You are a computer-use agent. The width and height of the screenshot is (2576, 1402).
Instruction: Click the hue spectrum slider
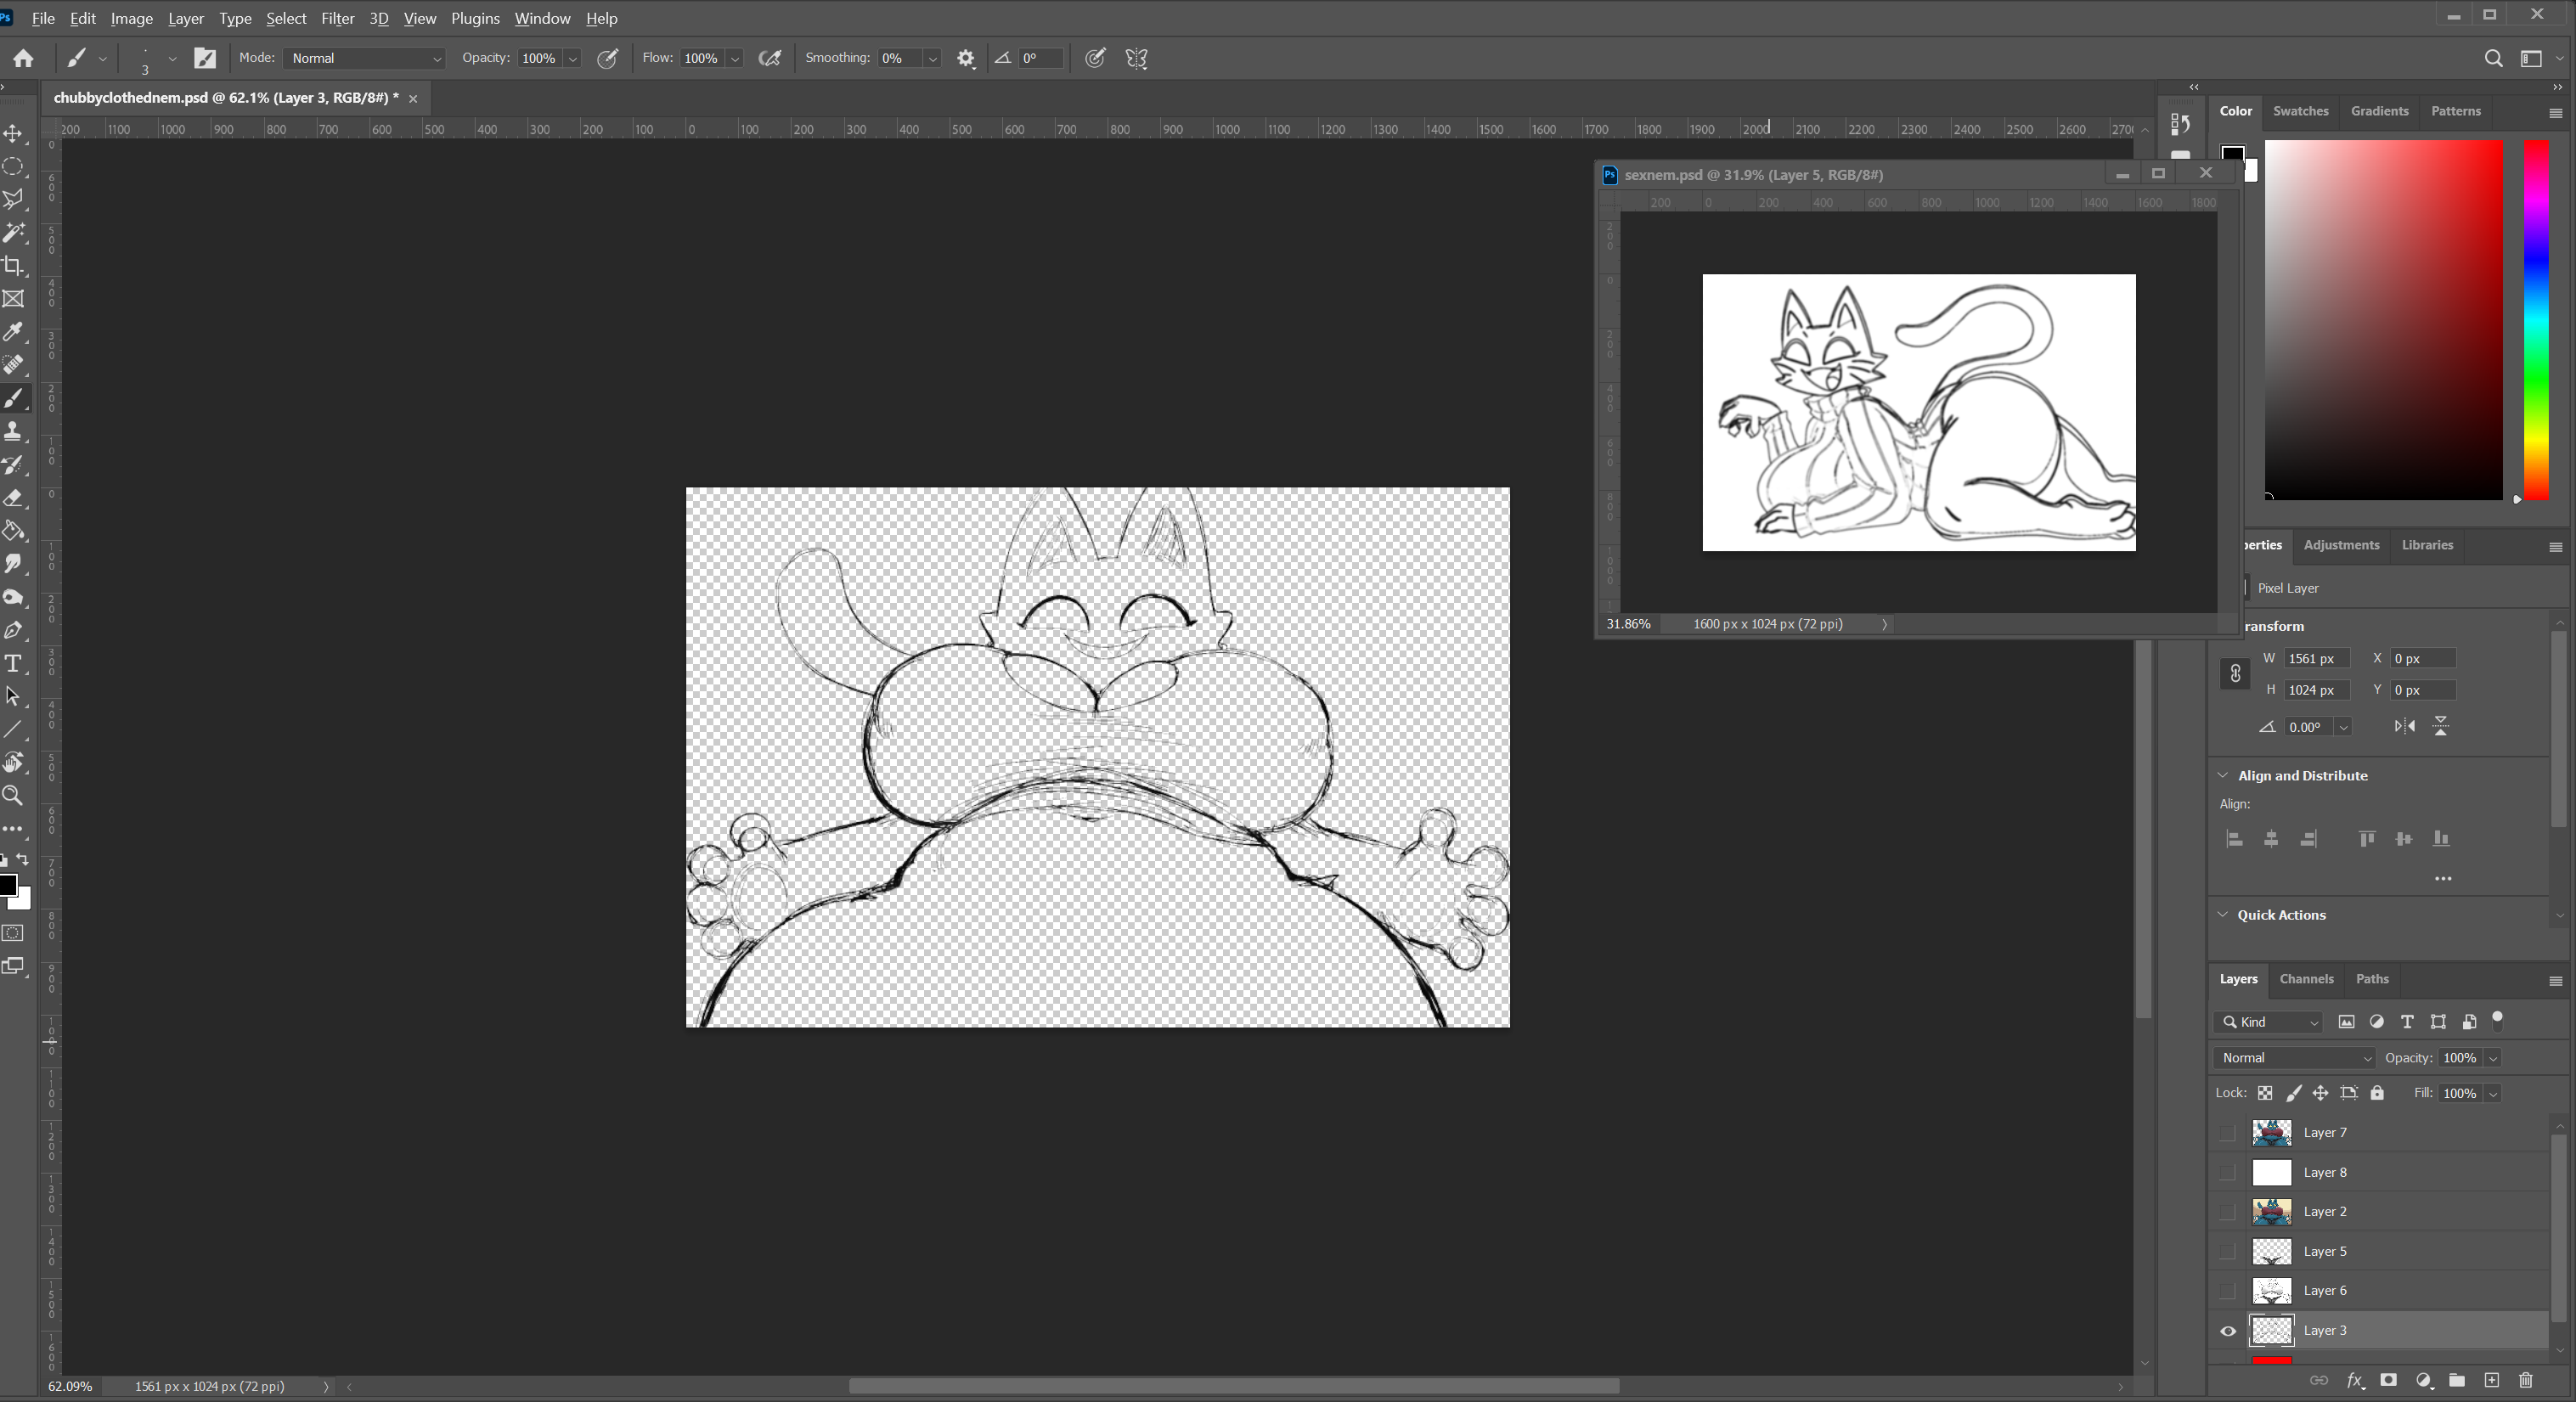pyautogui.click(x=2536, y=319)
